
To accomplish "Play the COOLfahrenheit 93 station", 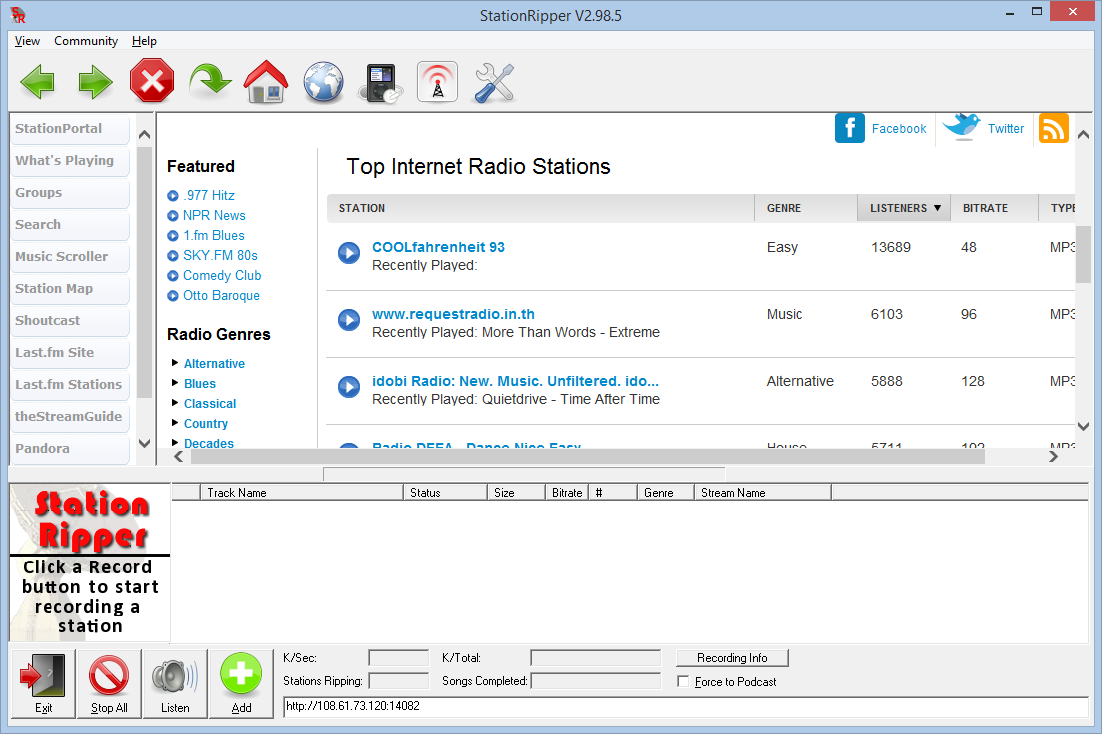I will (x=349, y=252).
